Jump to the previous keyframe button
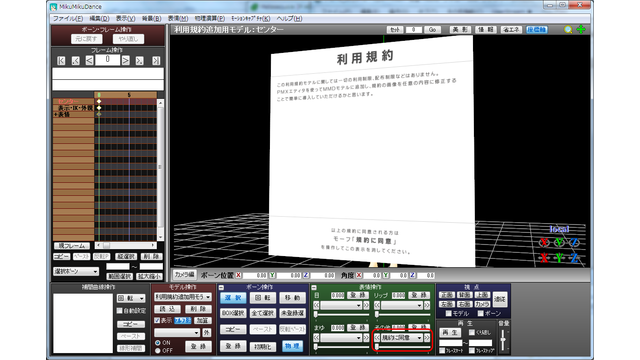 pos(76,60)
